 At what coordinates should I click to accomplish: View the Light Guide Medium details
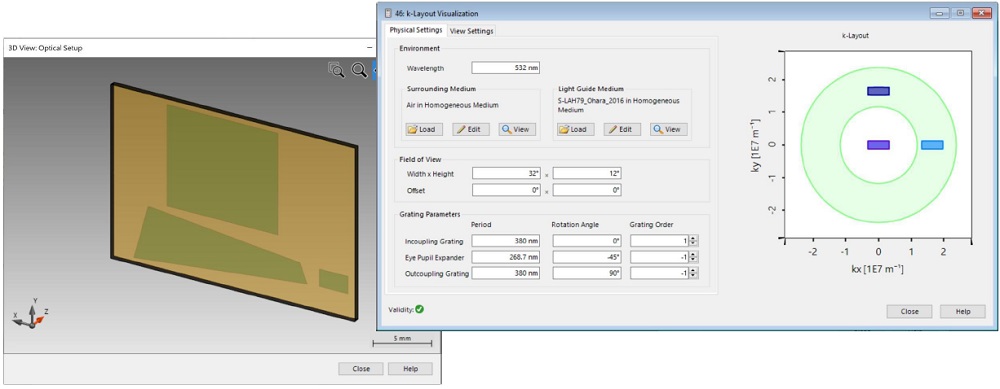tap(668, 129)
